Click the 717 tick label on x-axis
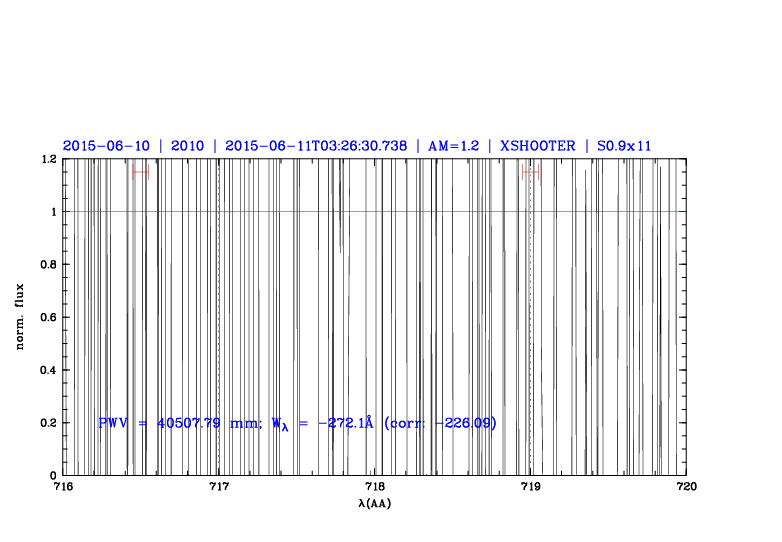The image size is (782, 542). (218, 487)
